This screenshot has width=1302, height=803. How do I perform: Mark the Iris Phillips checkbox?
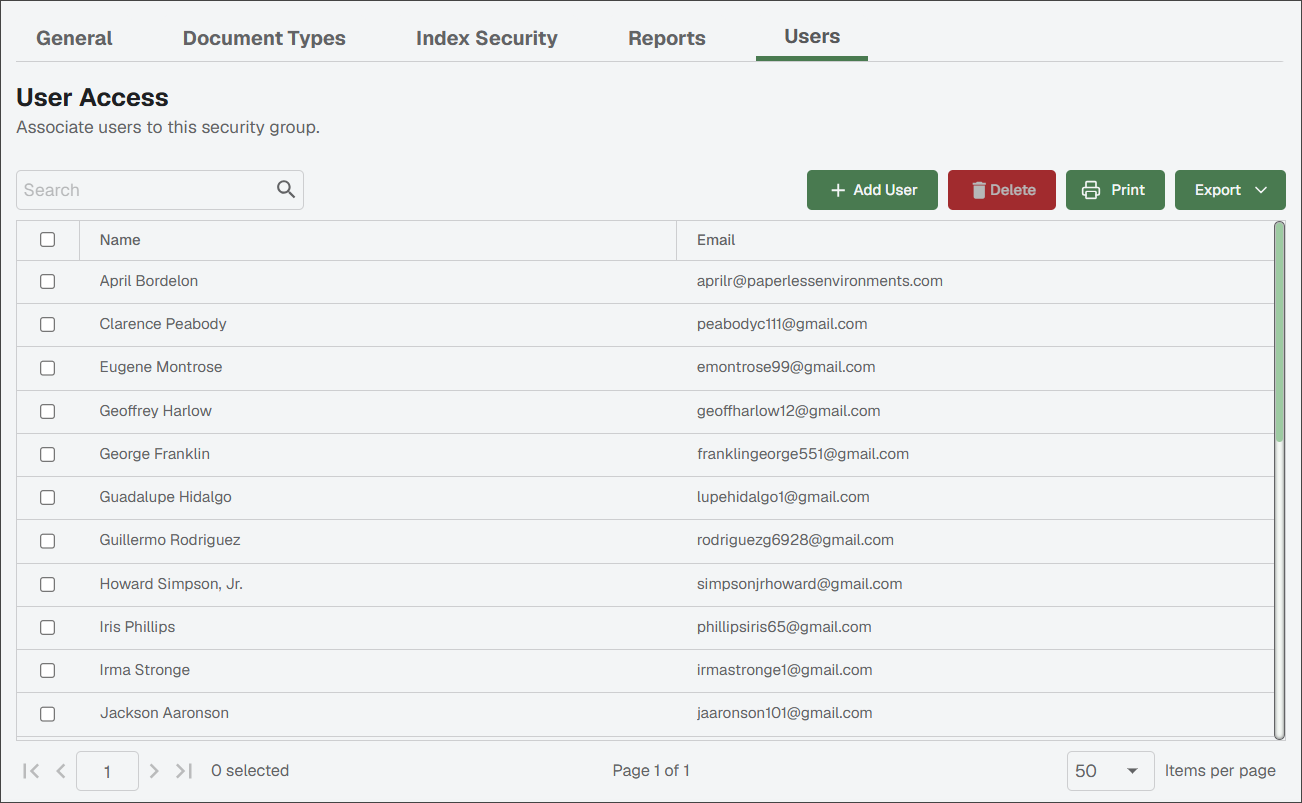pyautogui.click(x=47, y=628)
